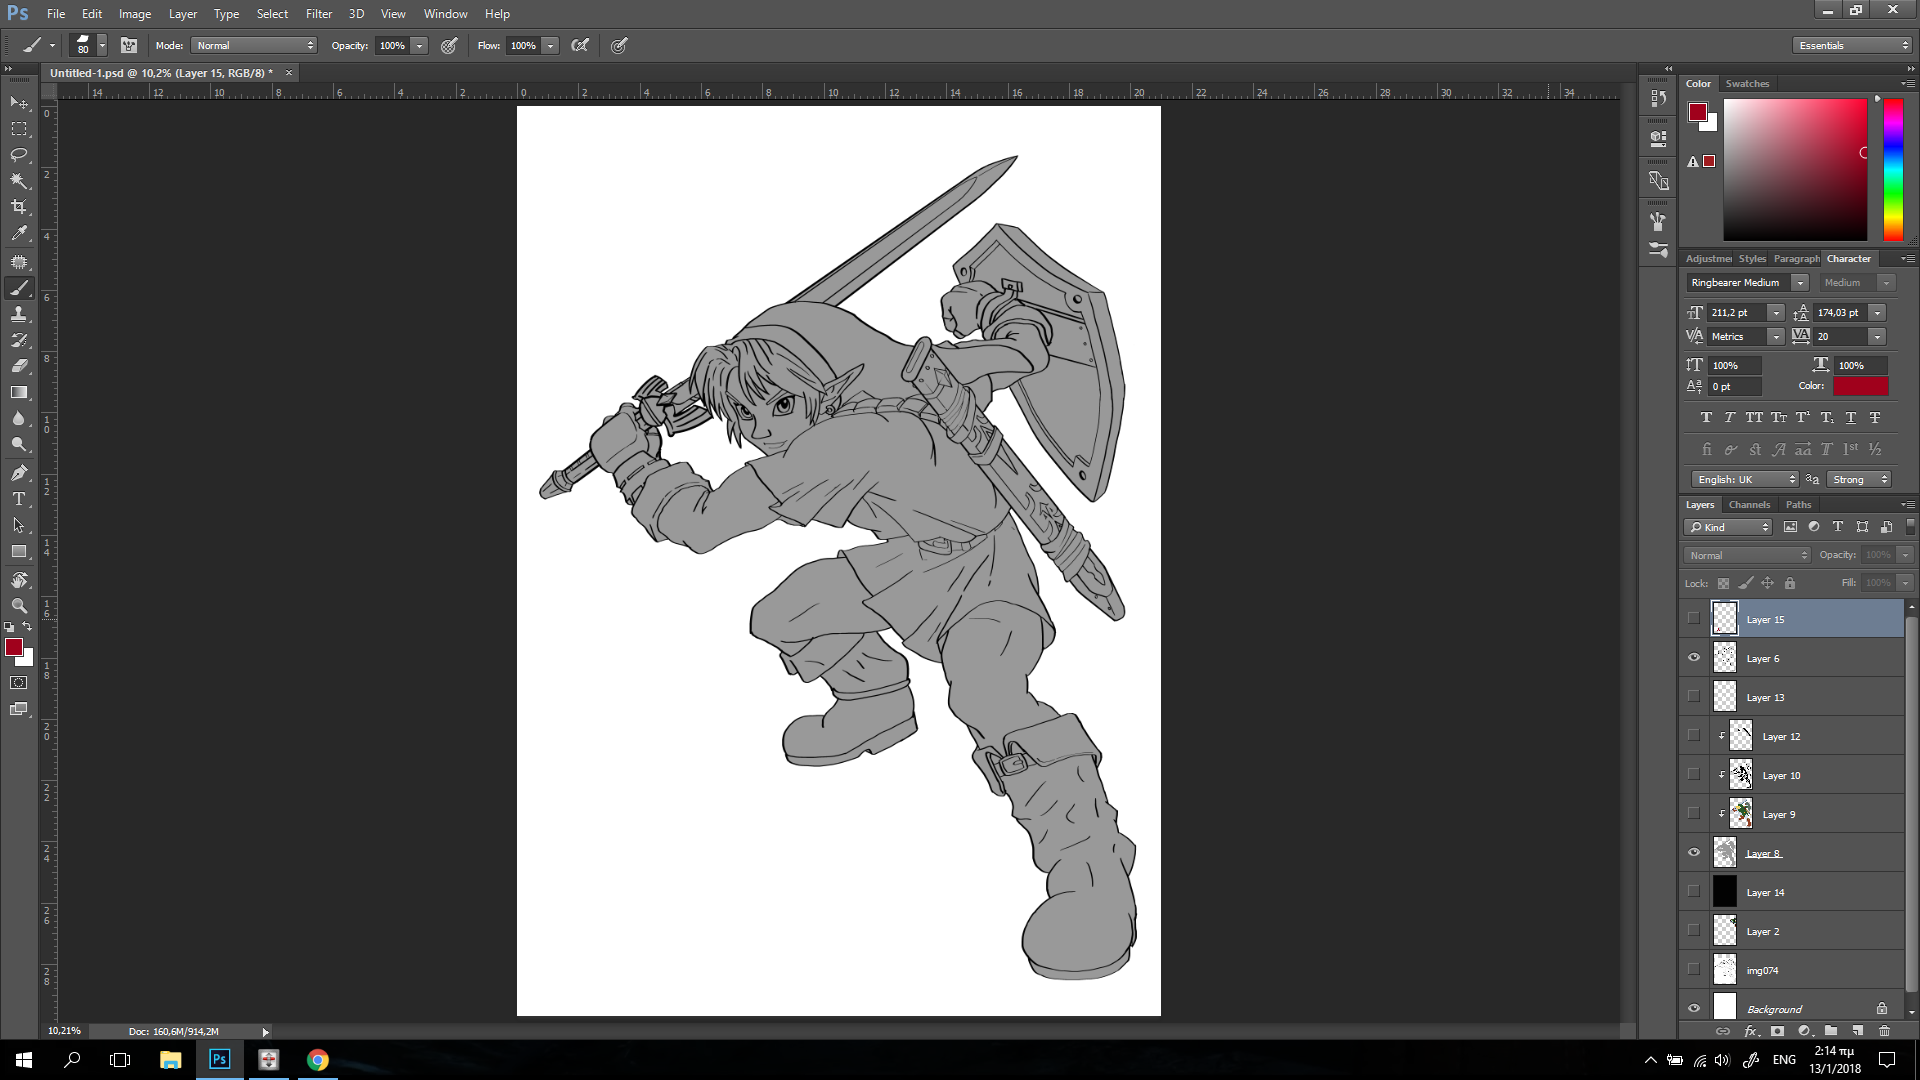Open the Flow dropdown arrow
Screen dimensions: 1920x1080
pyautogui.click(x=550, y=45)
